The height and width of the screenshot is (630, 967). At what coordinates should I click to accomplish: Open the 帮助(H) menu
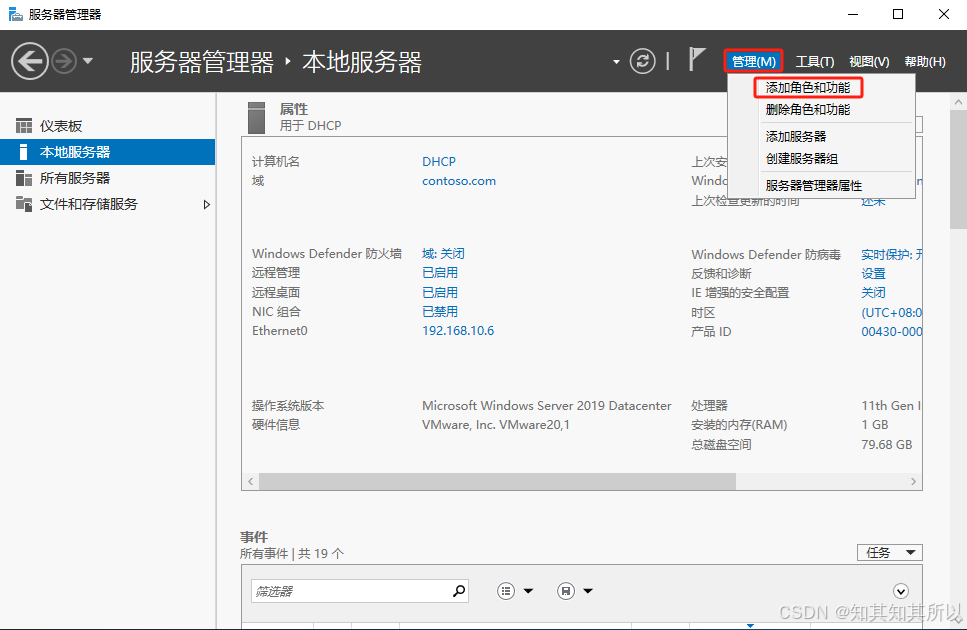[924, 62]
